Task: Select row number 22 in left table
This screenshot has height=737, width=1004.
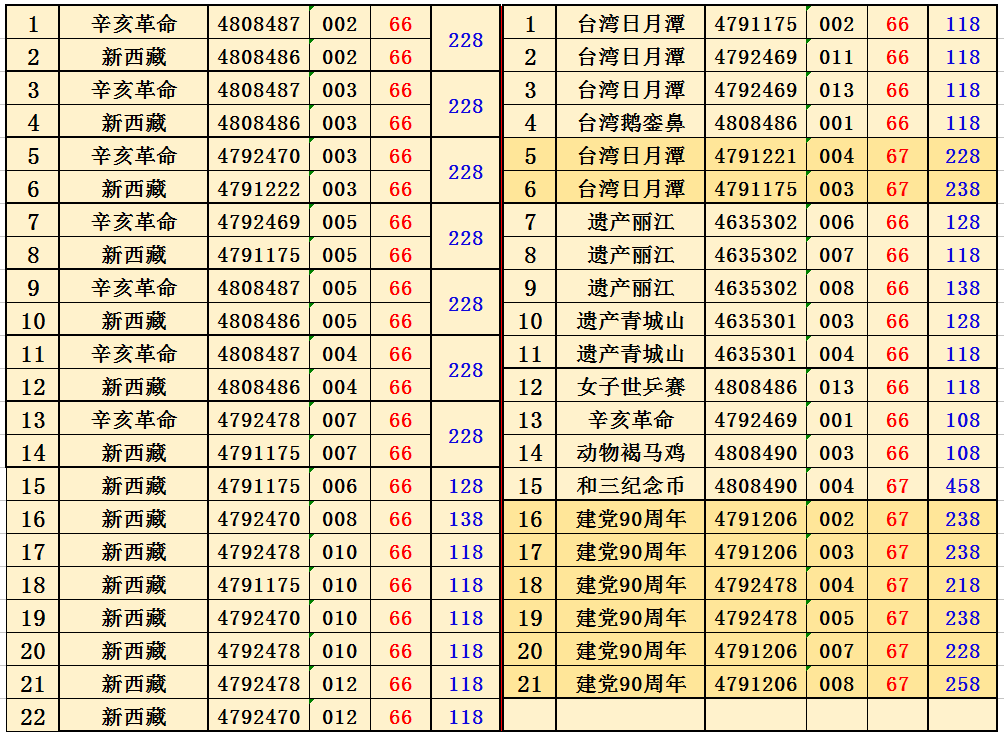Action: [x=33, y=717]
